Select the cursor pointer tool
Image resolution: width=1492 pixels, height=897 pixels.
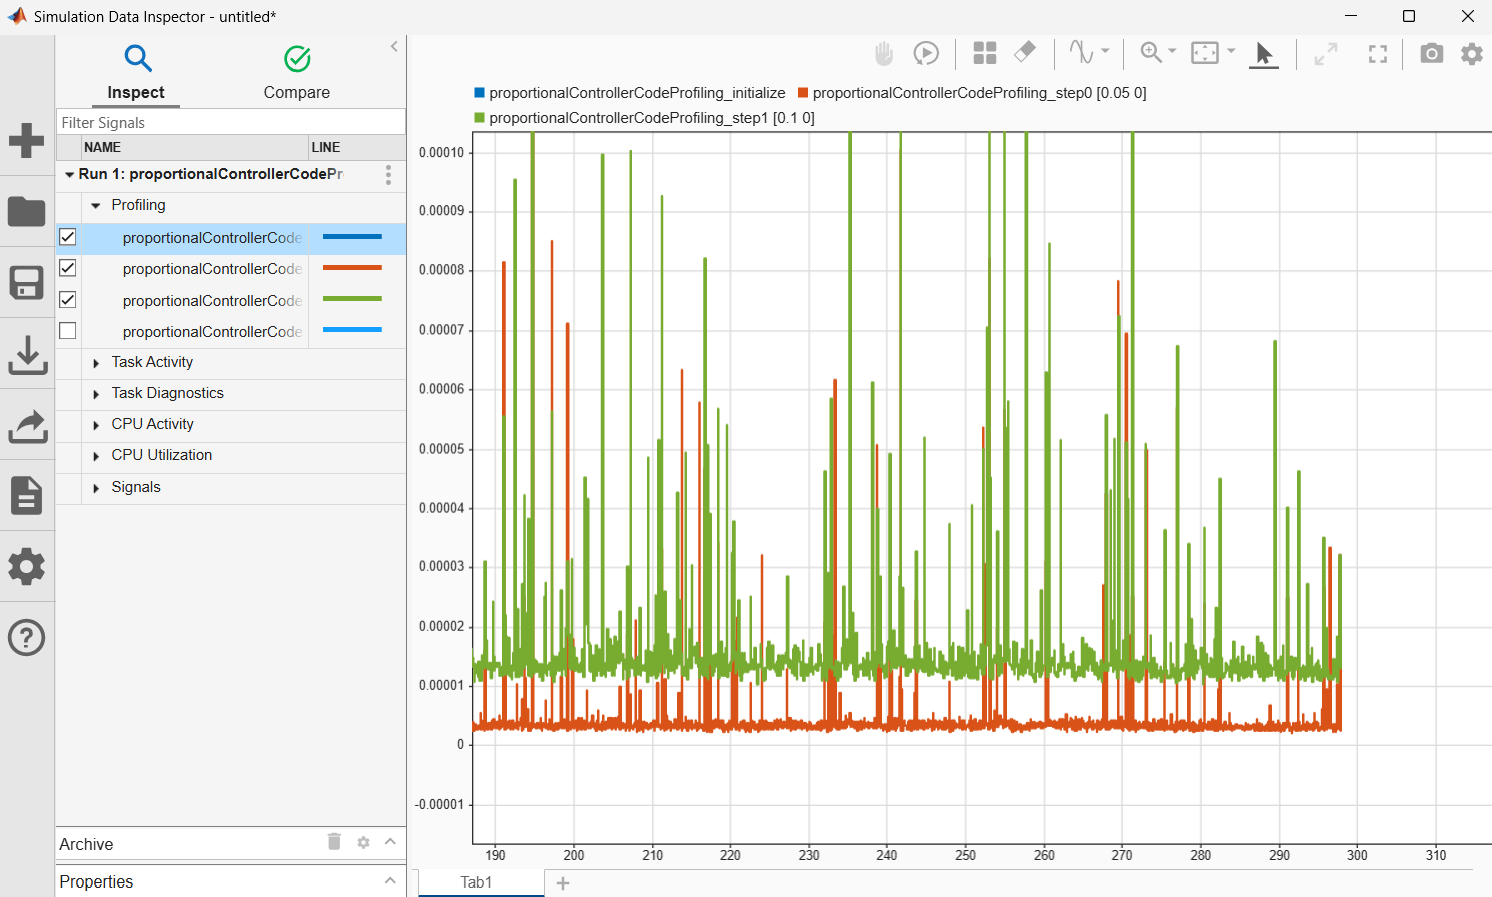coord(1264,54)
